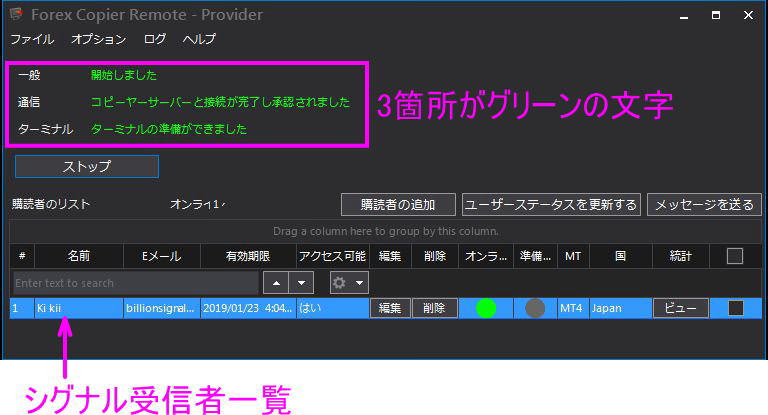Select the 2019/01/23 expiry cell
Screen dimensions: 768x415
point(248,308)
